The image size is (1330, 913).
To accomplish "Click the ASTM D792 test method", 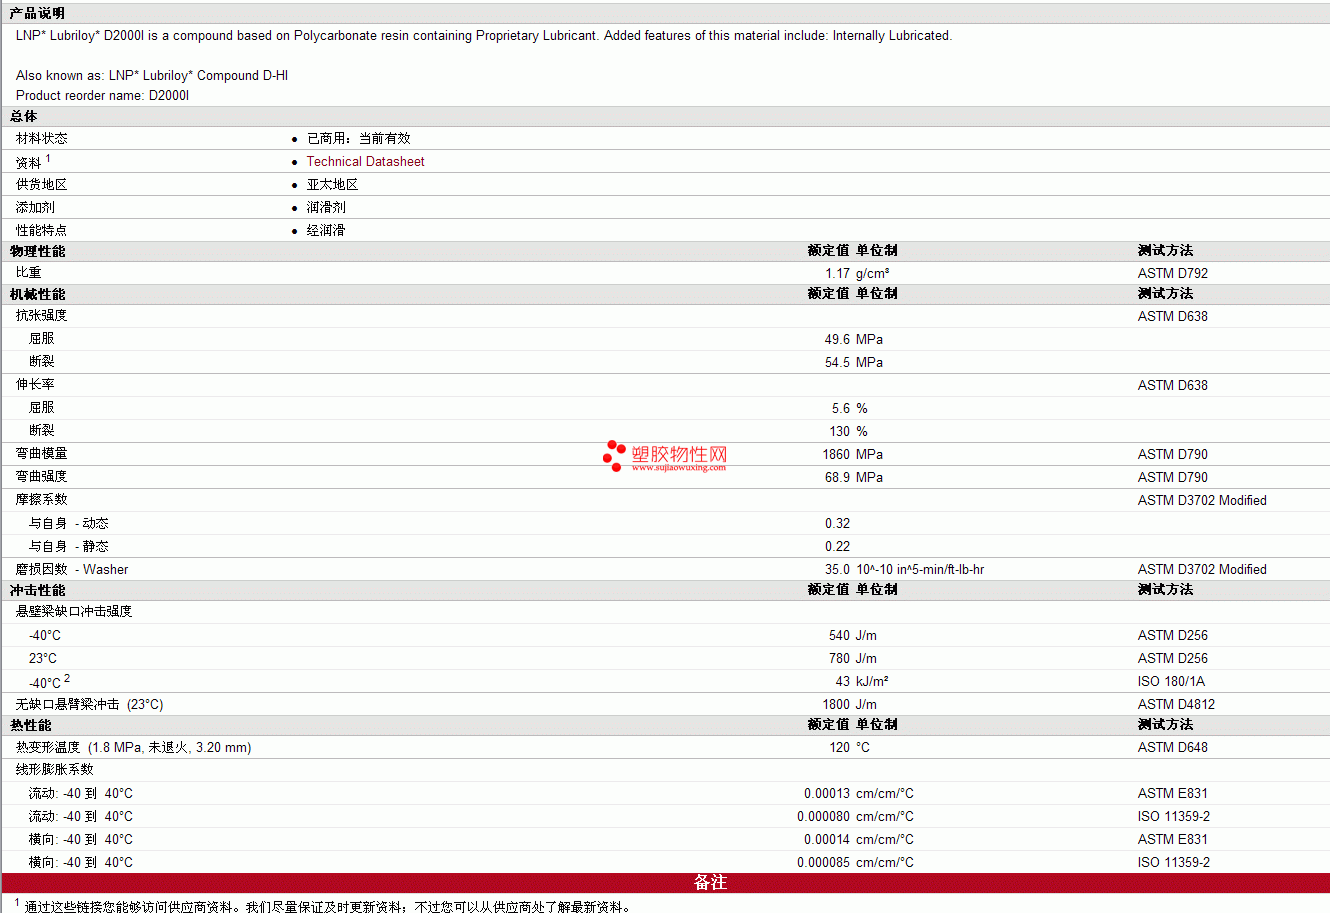I will (x=1173, y=273).
